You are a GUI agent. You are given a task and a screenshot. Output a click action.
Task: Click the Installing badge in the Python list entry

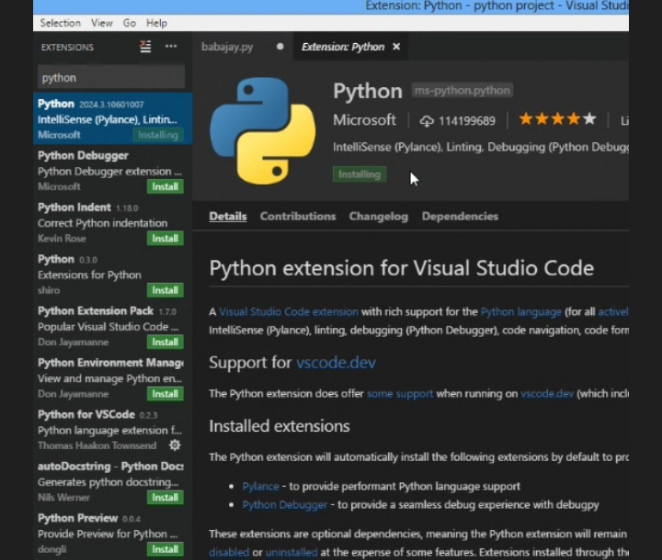click(158, 135)
